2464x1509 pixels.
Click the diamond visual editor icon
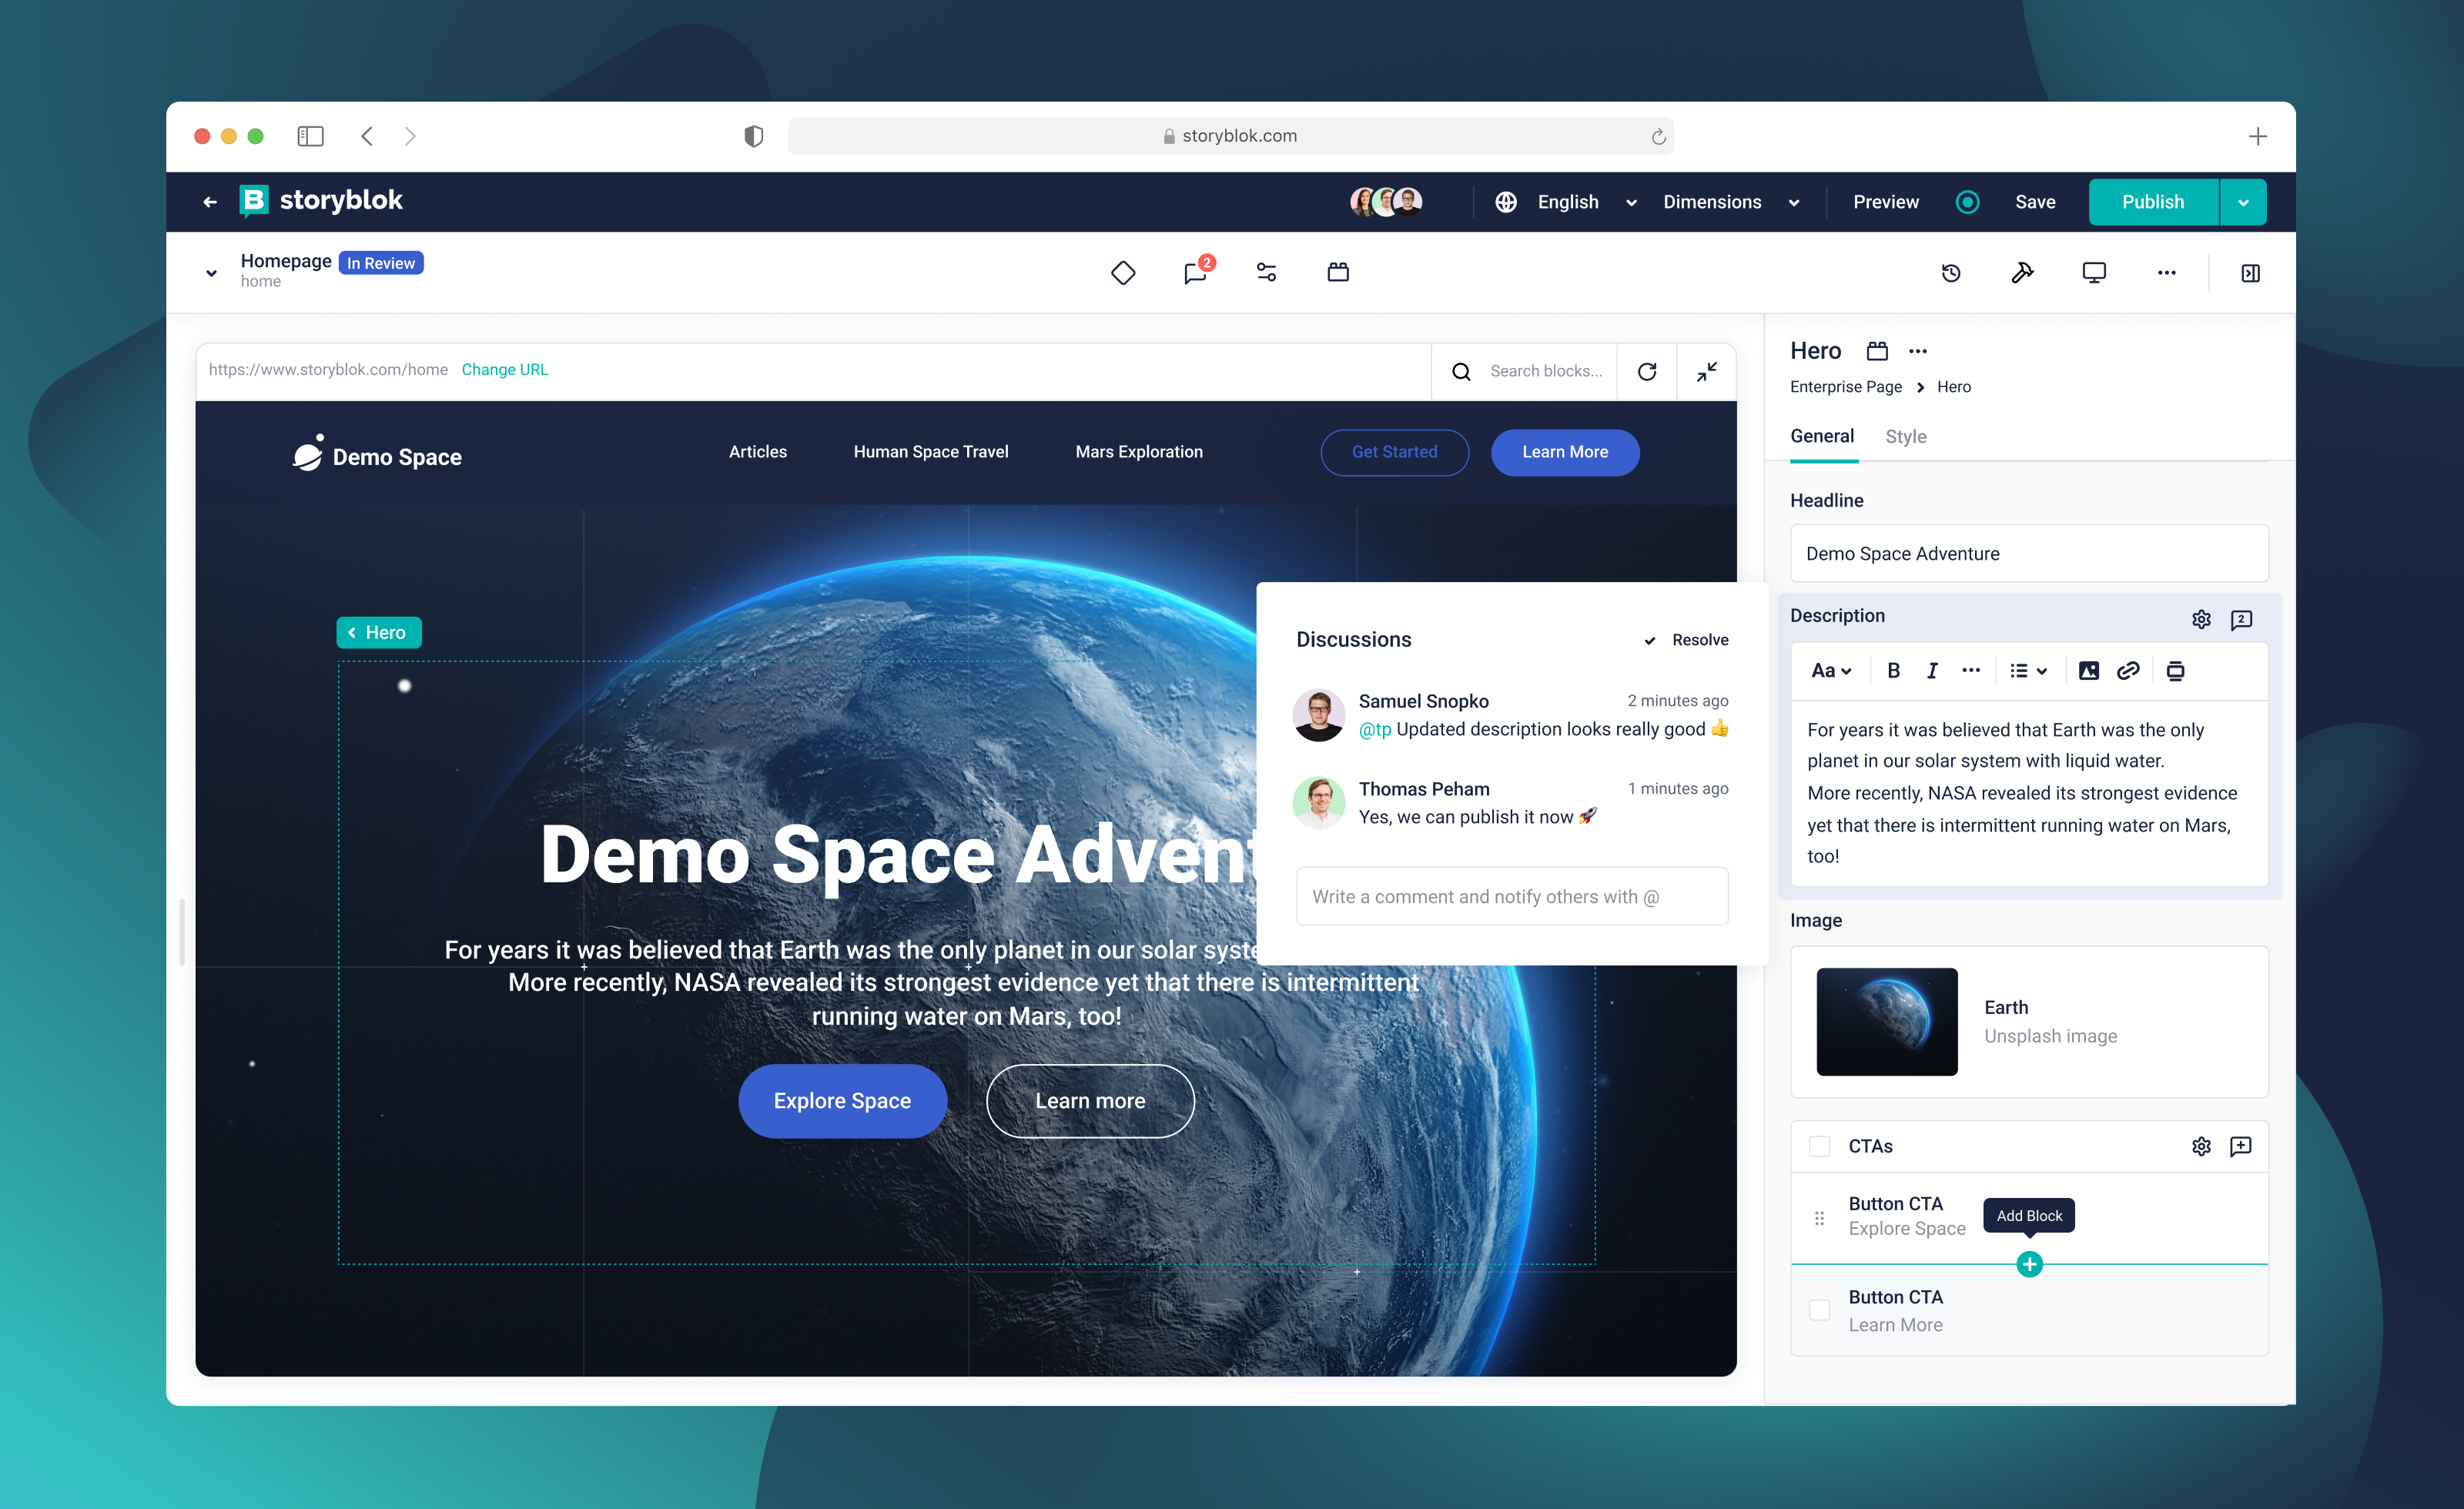(1123, 273)
